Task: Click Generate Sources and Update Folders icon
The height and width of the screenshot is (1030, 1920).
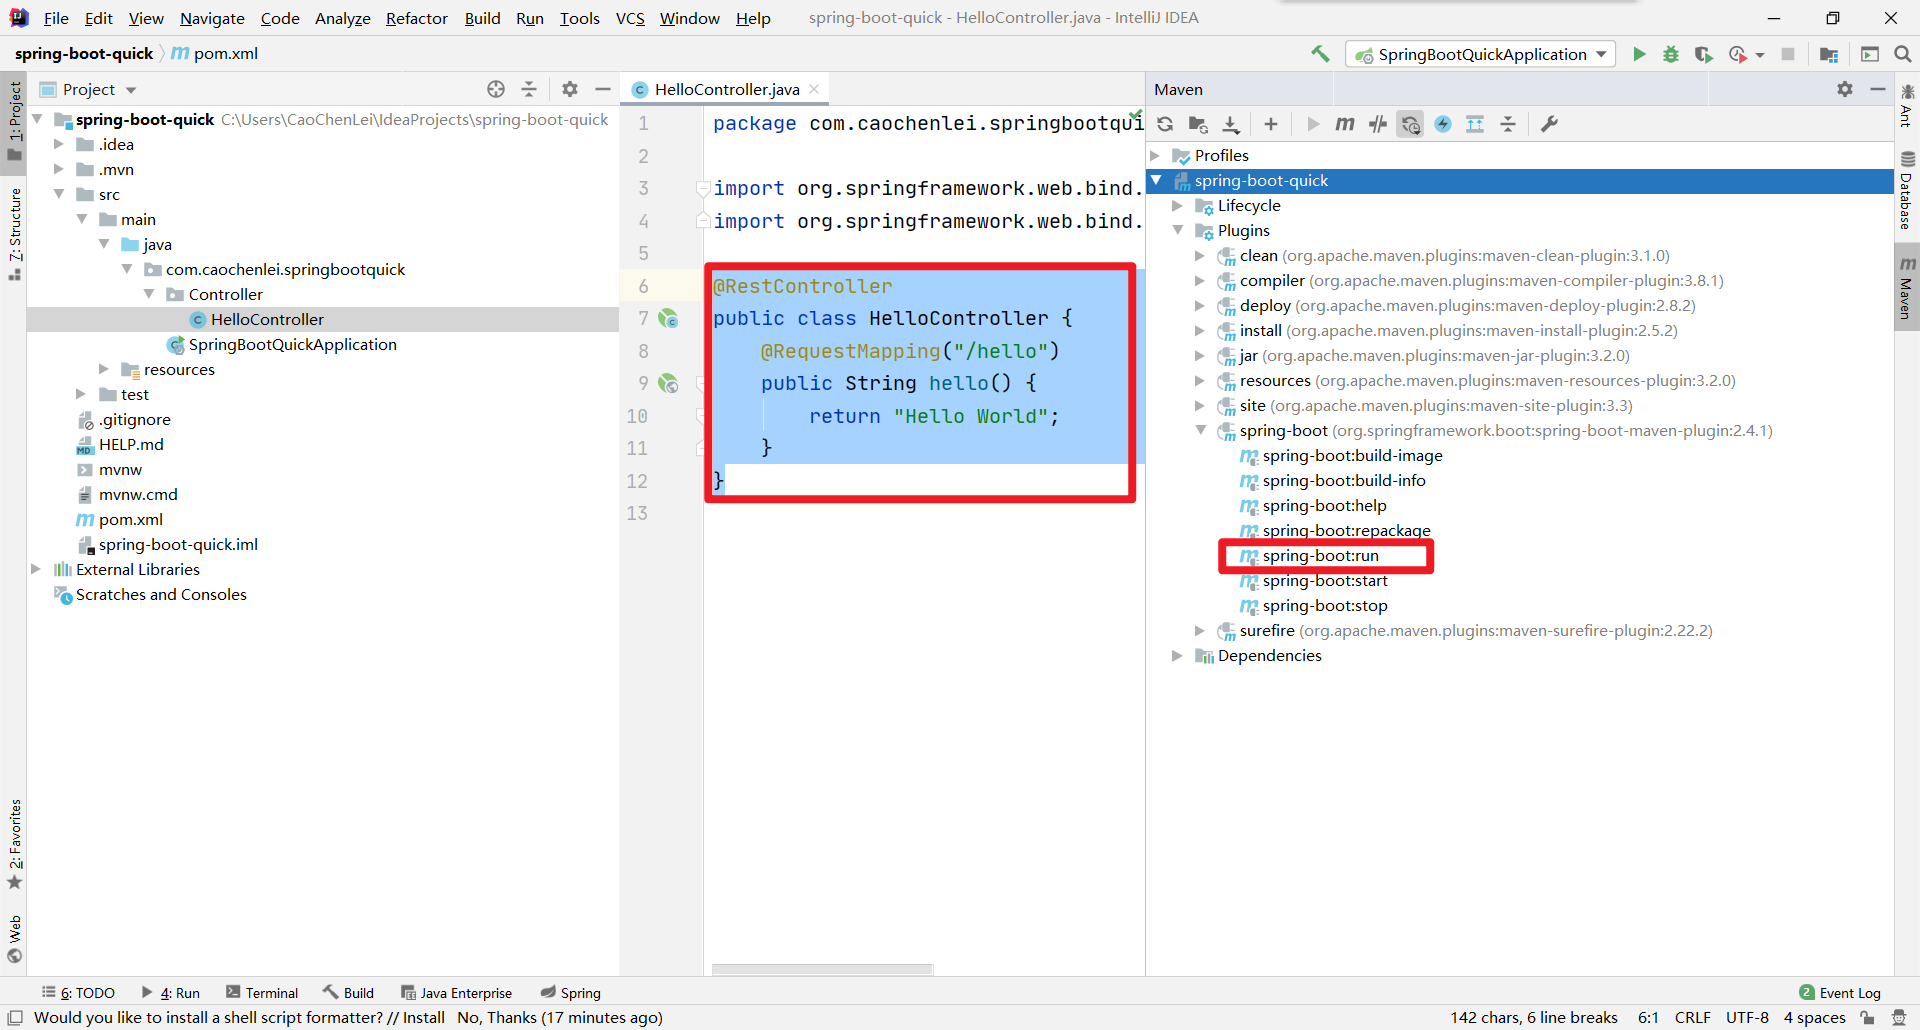Action: (x=1198, y=124)
